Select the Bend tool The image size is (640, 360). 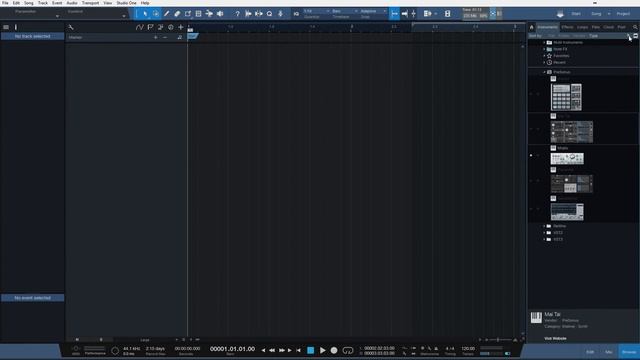point(209,14)
